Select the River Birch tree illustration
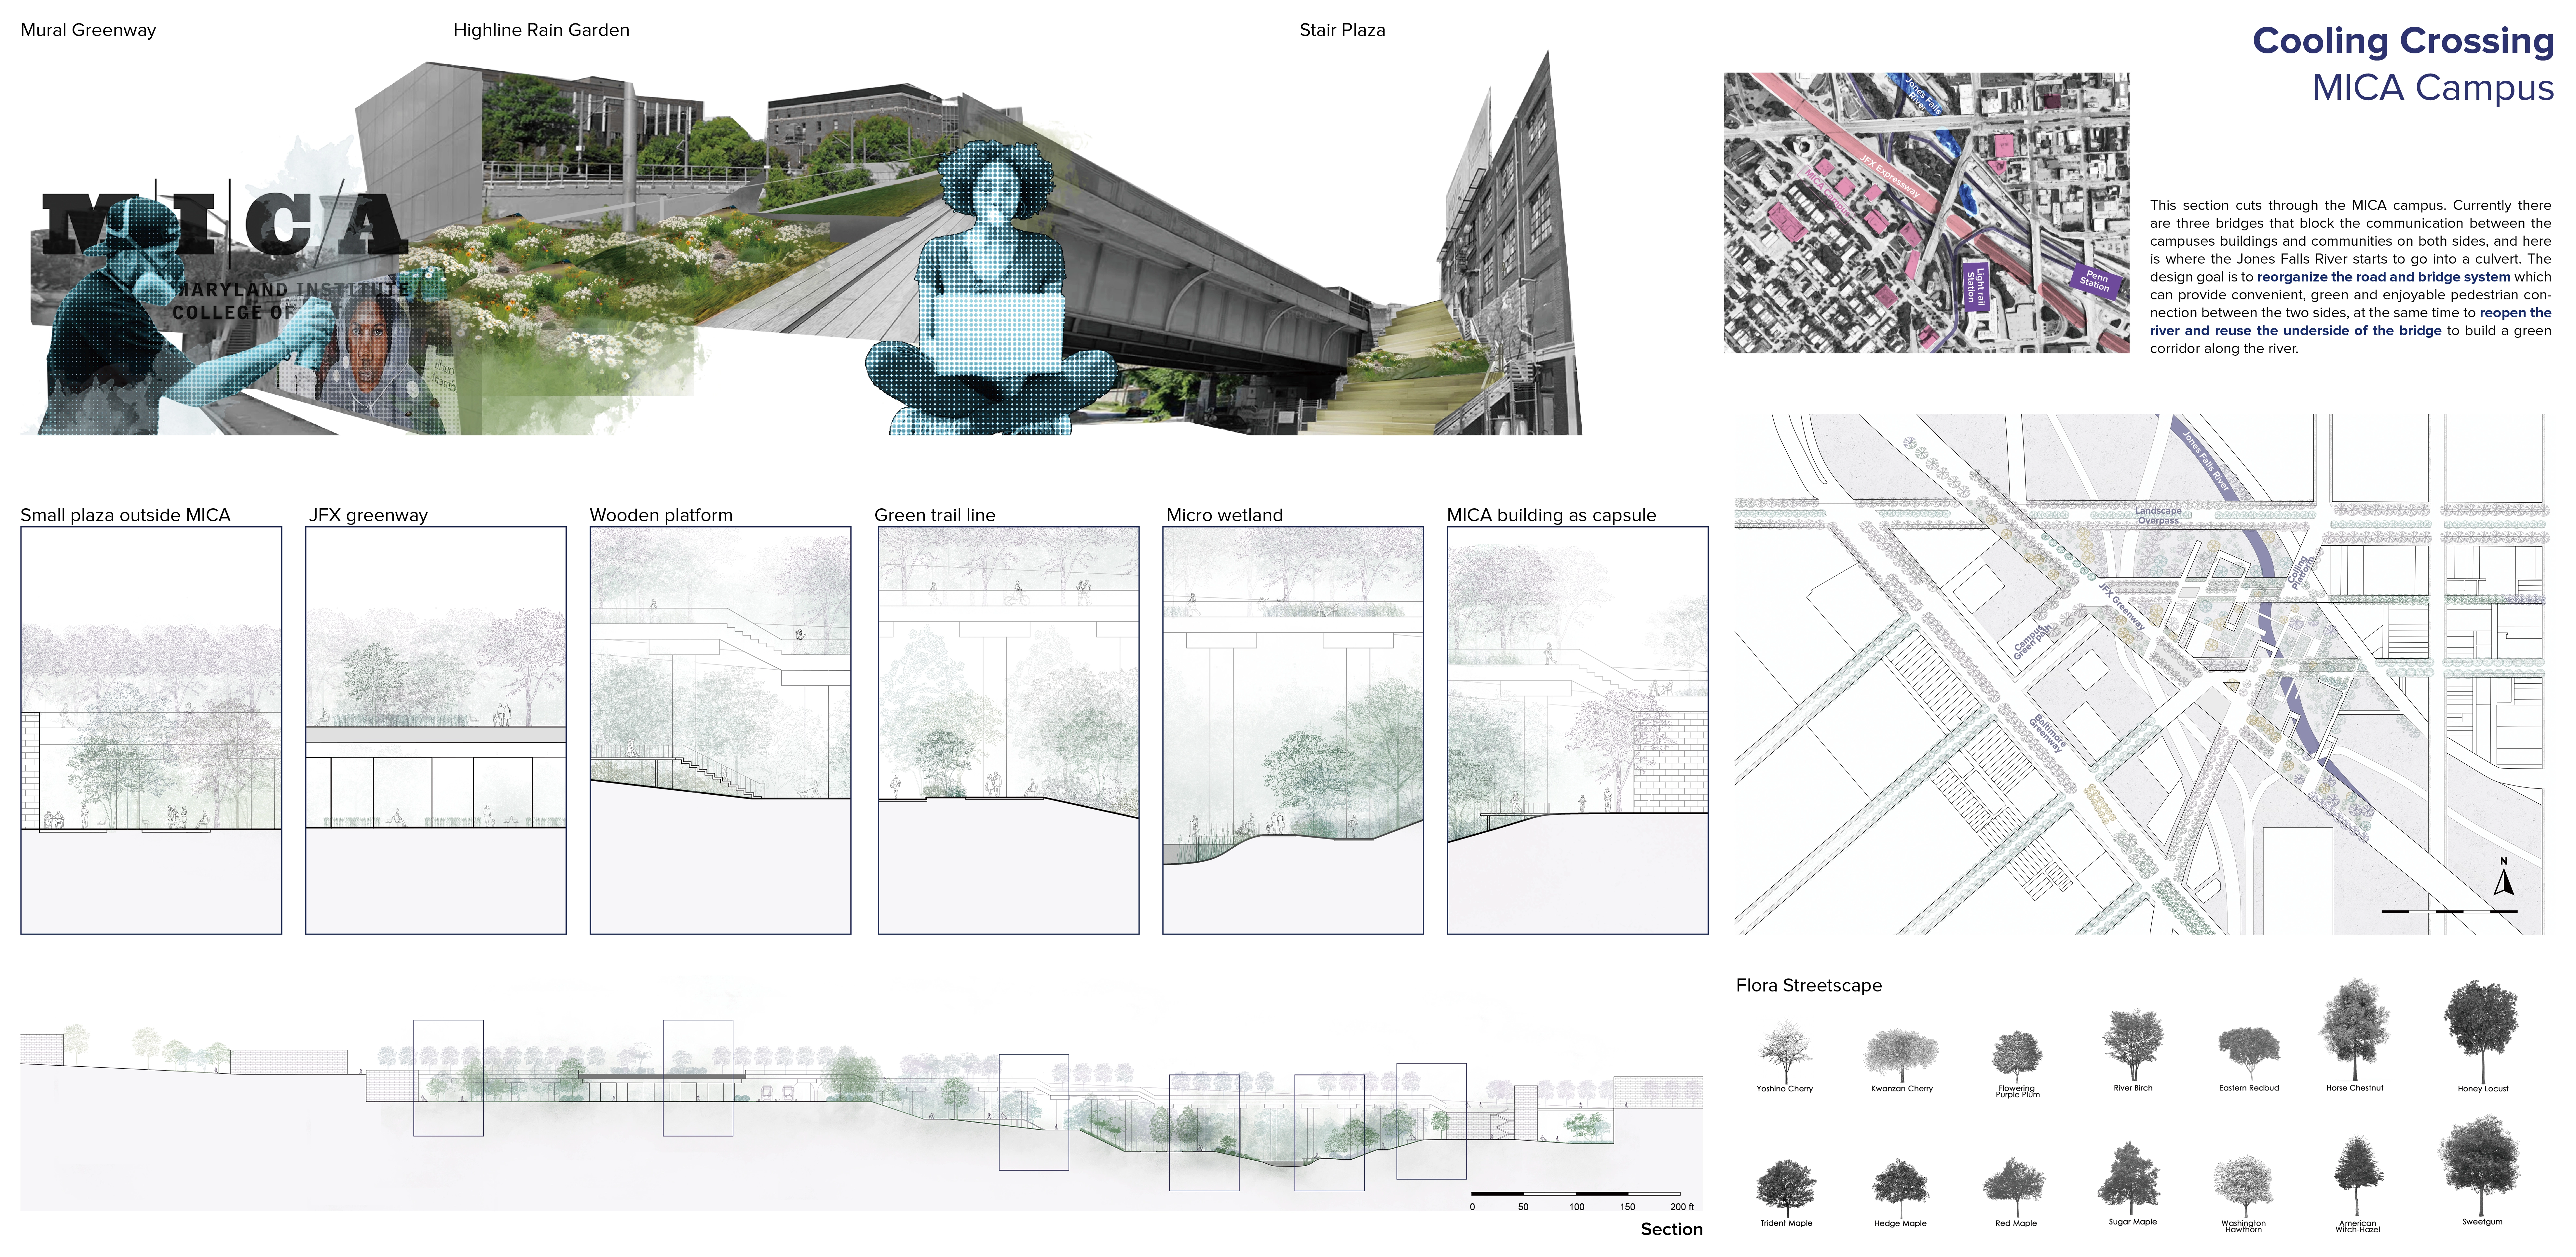 click(2133, 1045)
